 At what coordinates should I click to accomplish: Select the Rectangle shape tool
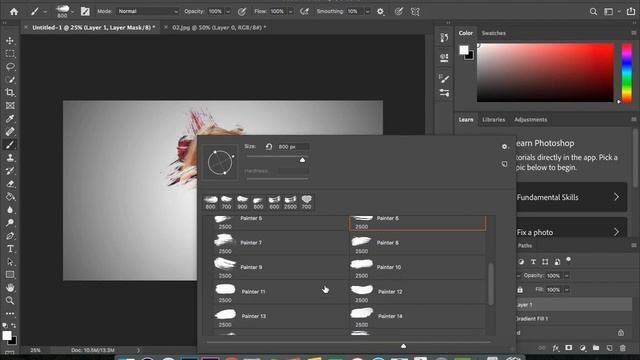tap(10, 275)
